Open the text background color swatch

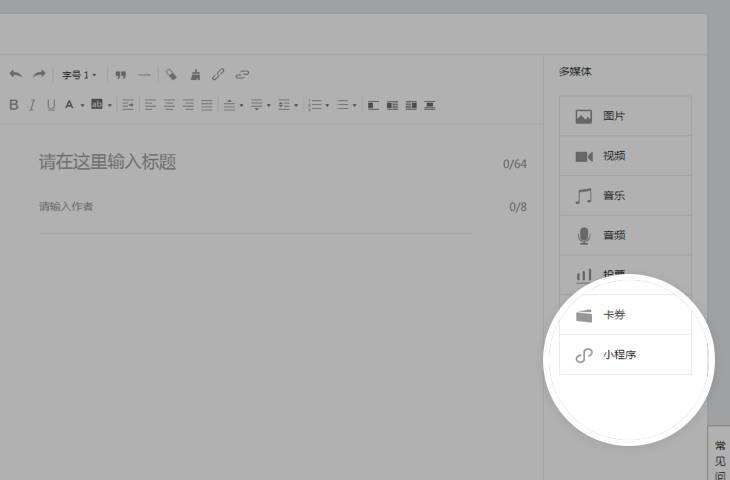(97, 104)
